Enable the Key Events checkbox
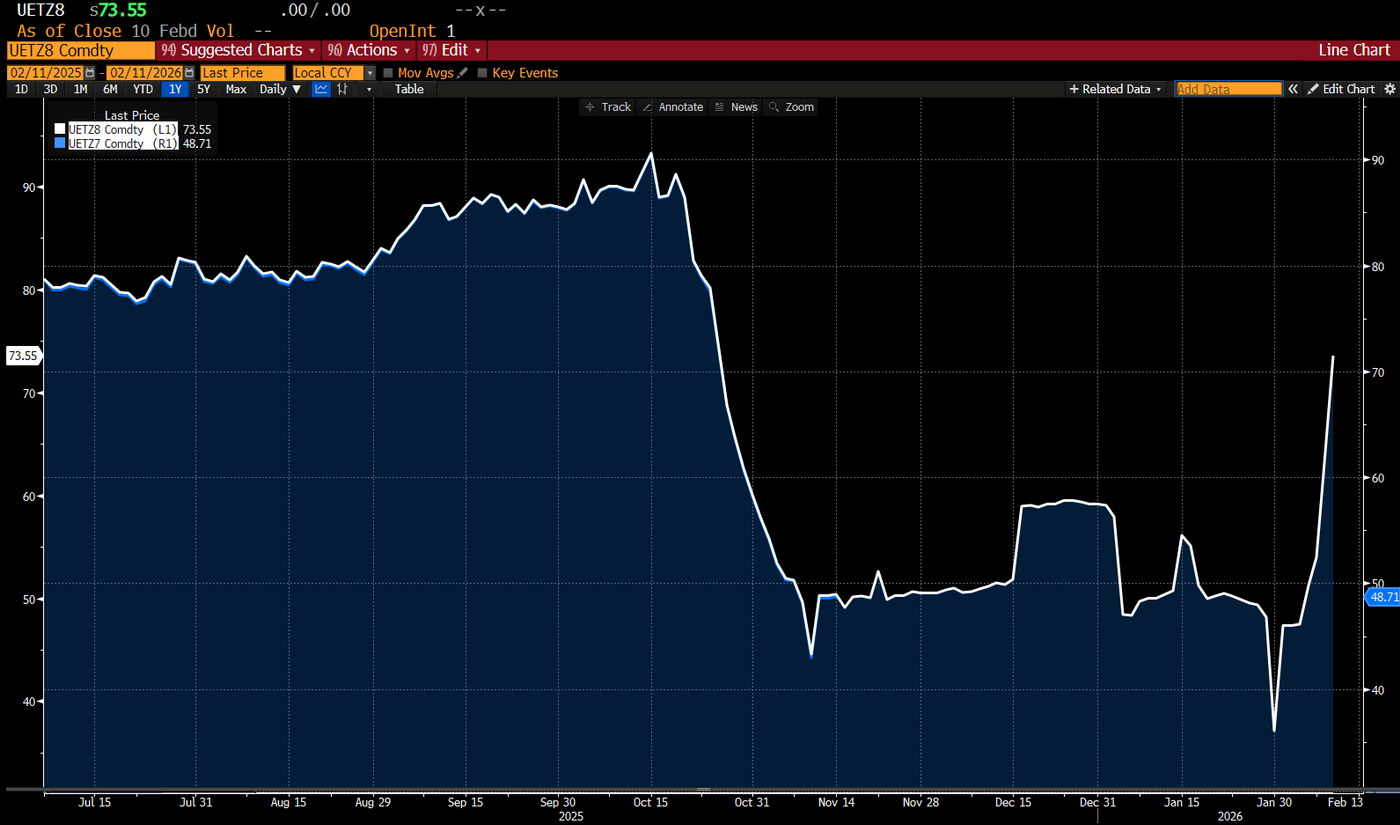This screenshot has height=825, width=1400. [483, 73]
